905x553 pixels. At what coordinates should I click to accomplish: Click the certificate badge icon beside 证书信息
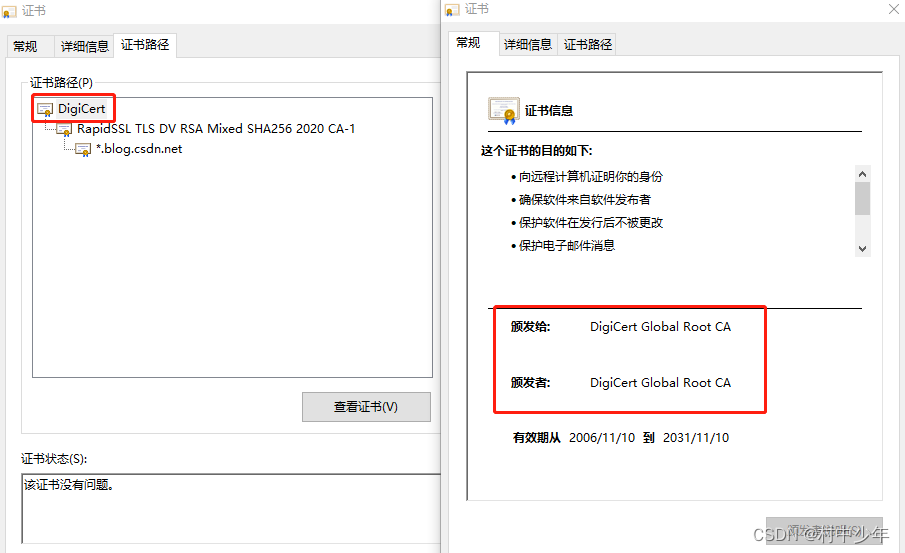tap(503, 110)
